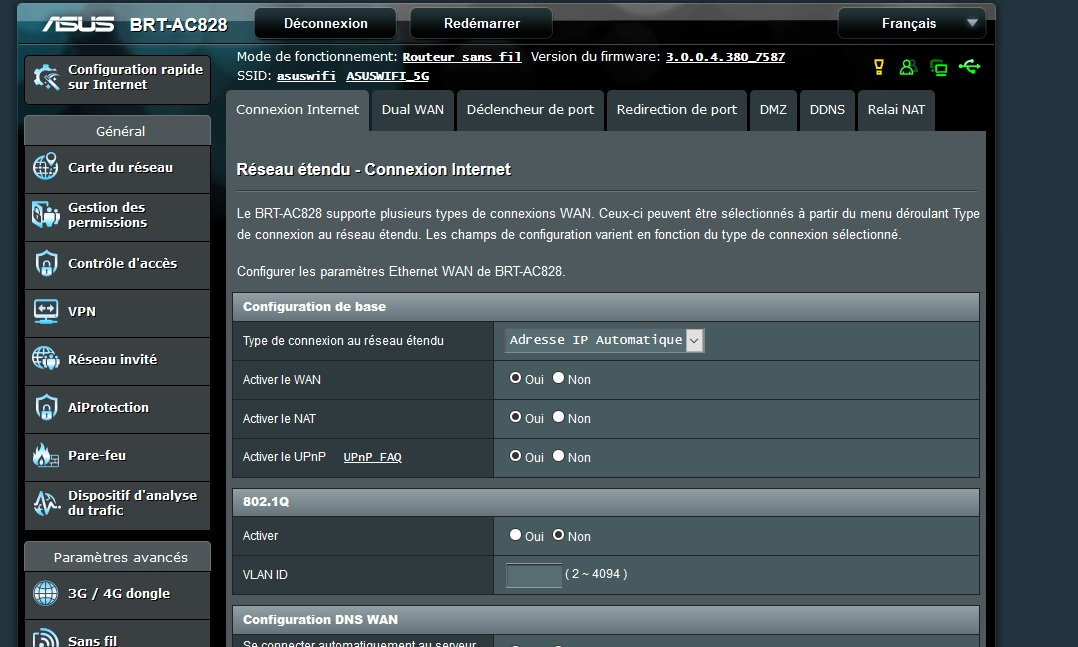Click the Configuration de base section header
The image size is (1078, 647).
(x=606, y=307)
